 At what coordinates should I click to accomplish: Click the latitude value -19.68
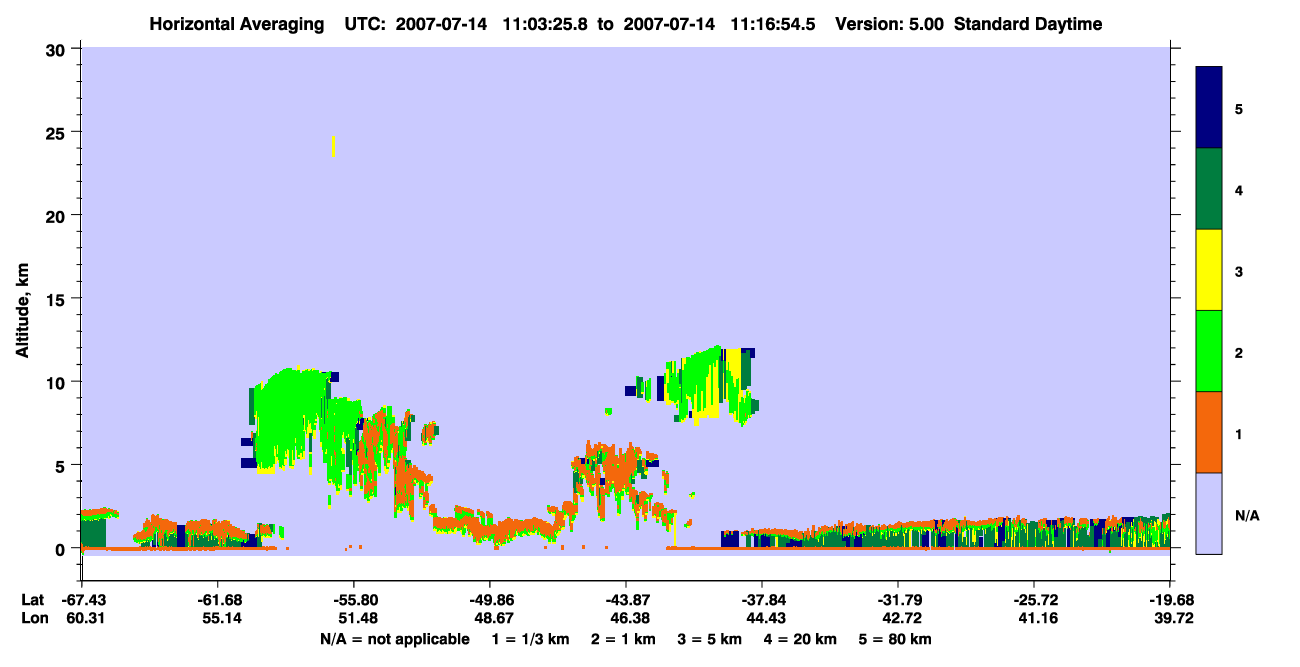(x=1170, y=600)
